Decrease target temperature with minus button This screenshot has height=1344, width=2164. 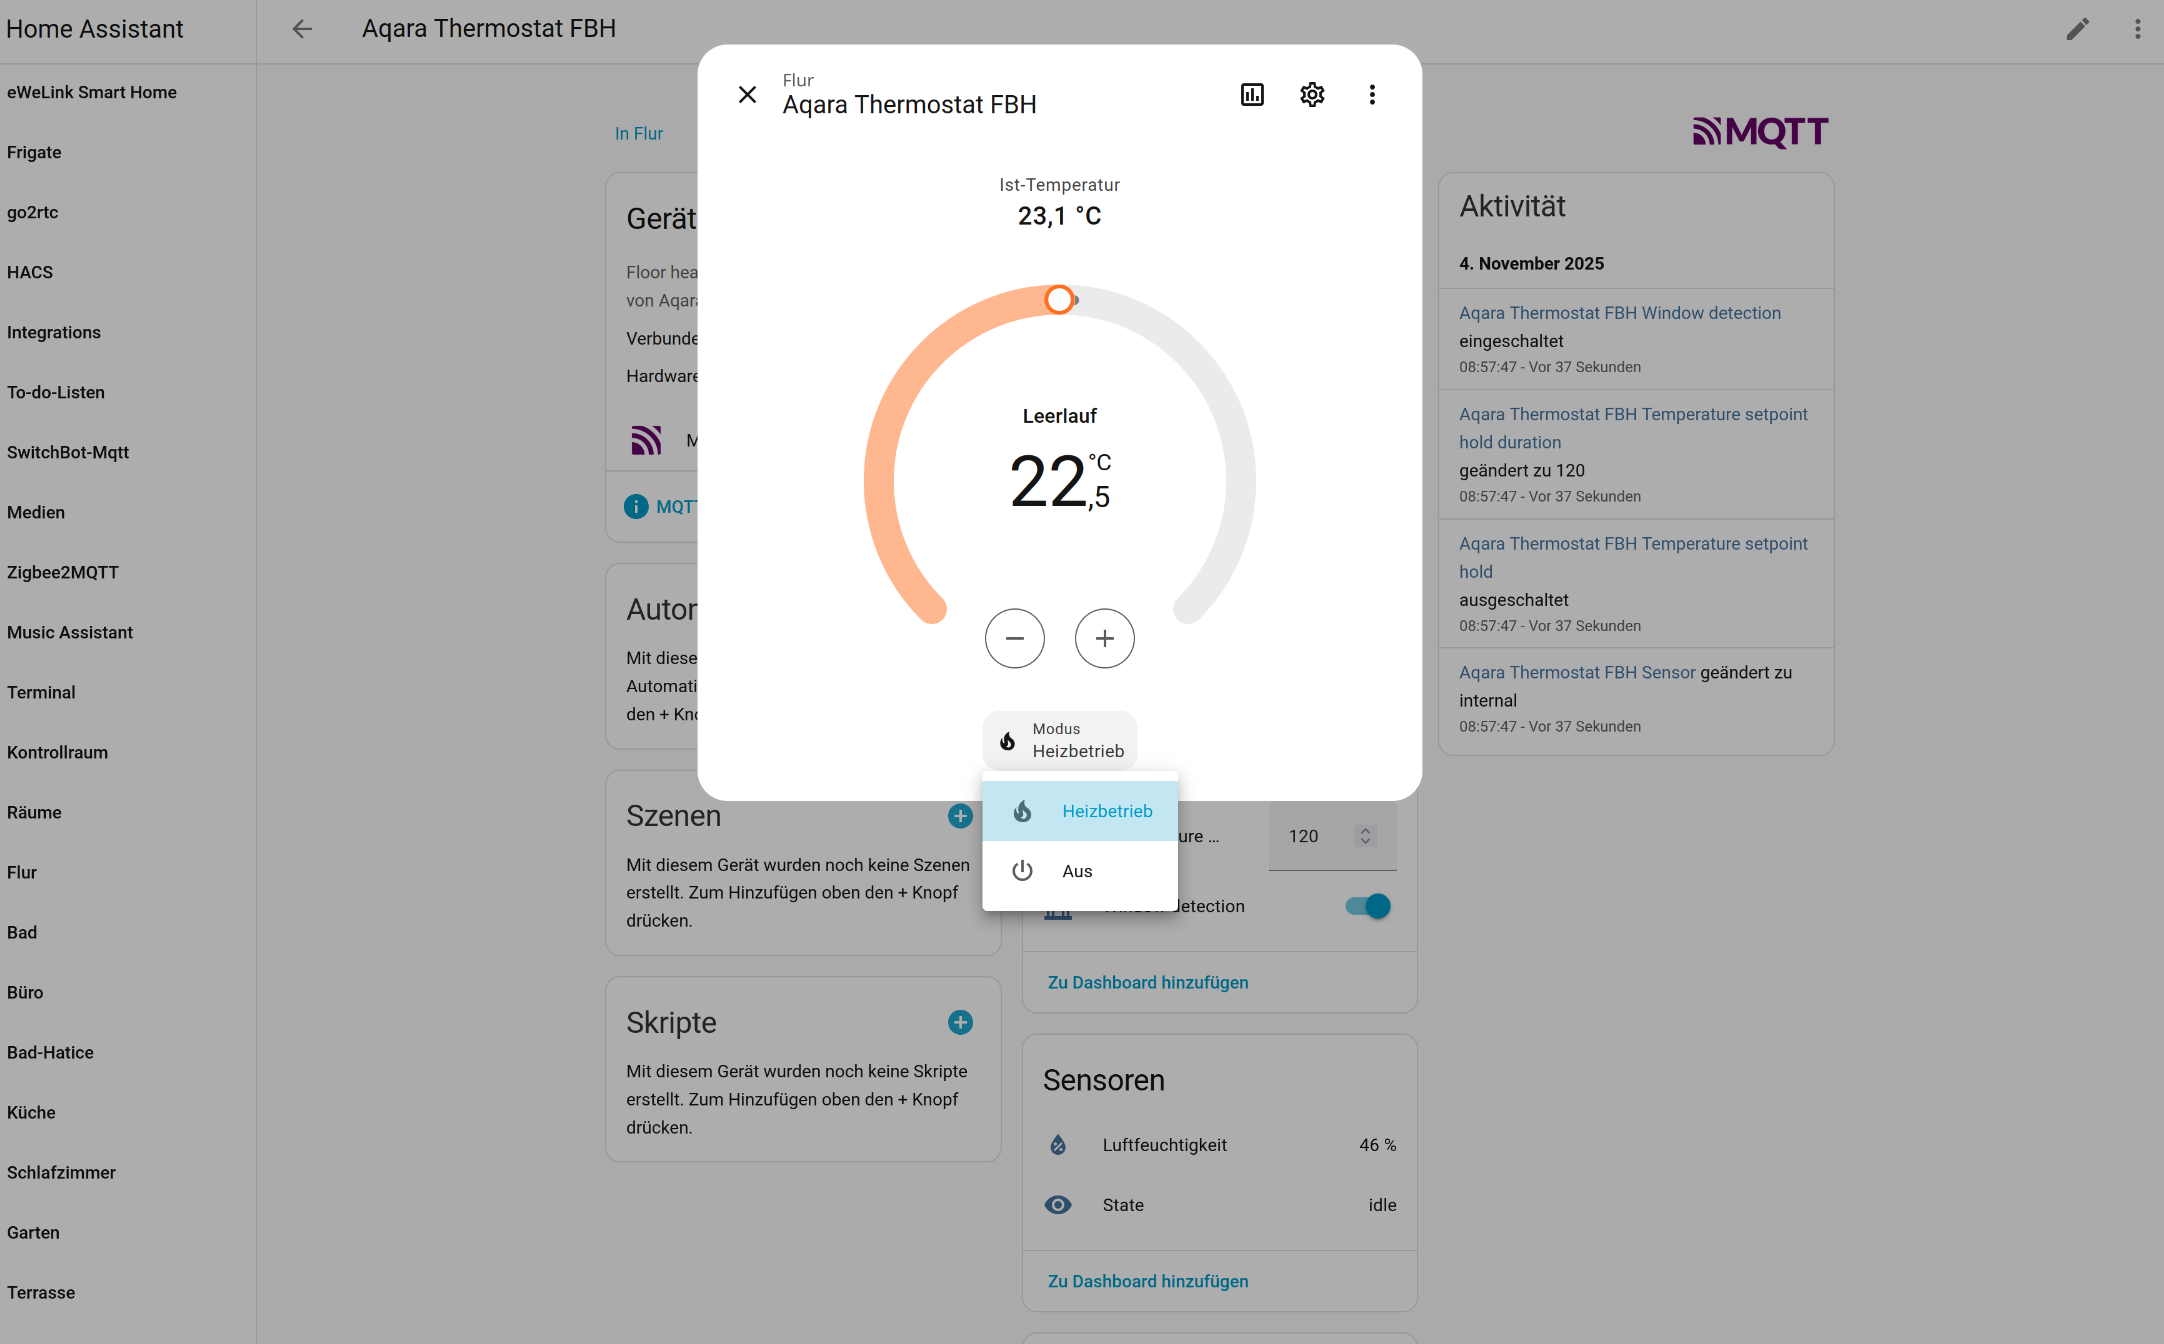(1014, 638)
